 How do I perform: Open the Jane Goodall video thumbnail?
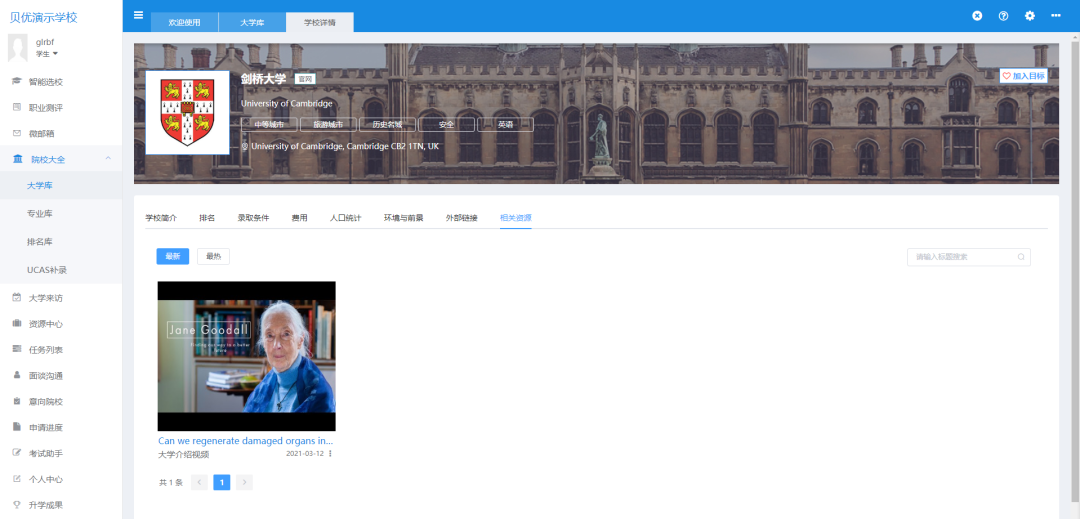pos(247,356)
